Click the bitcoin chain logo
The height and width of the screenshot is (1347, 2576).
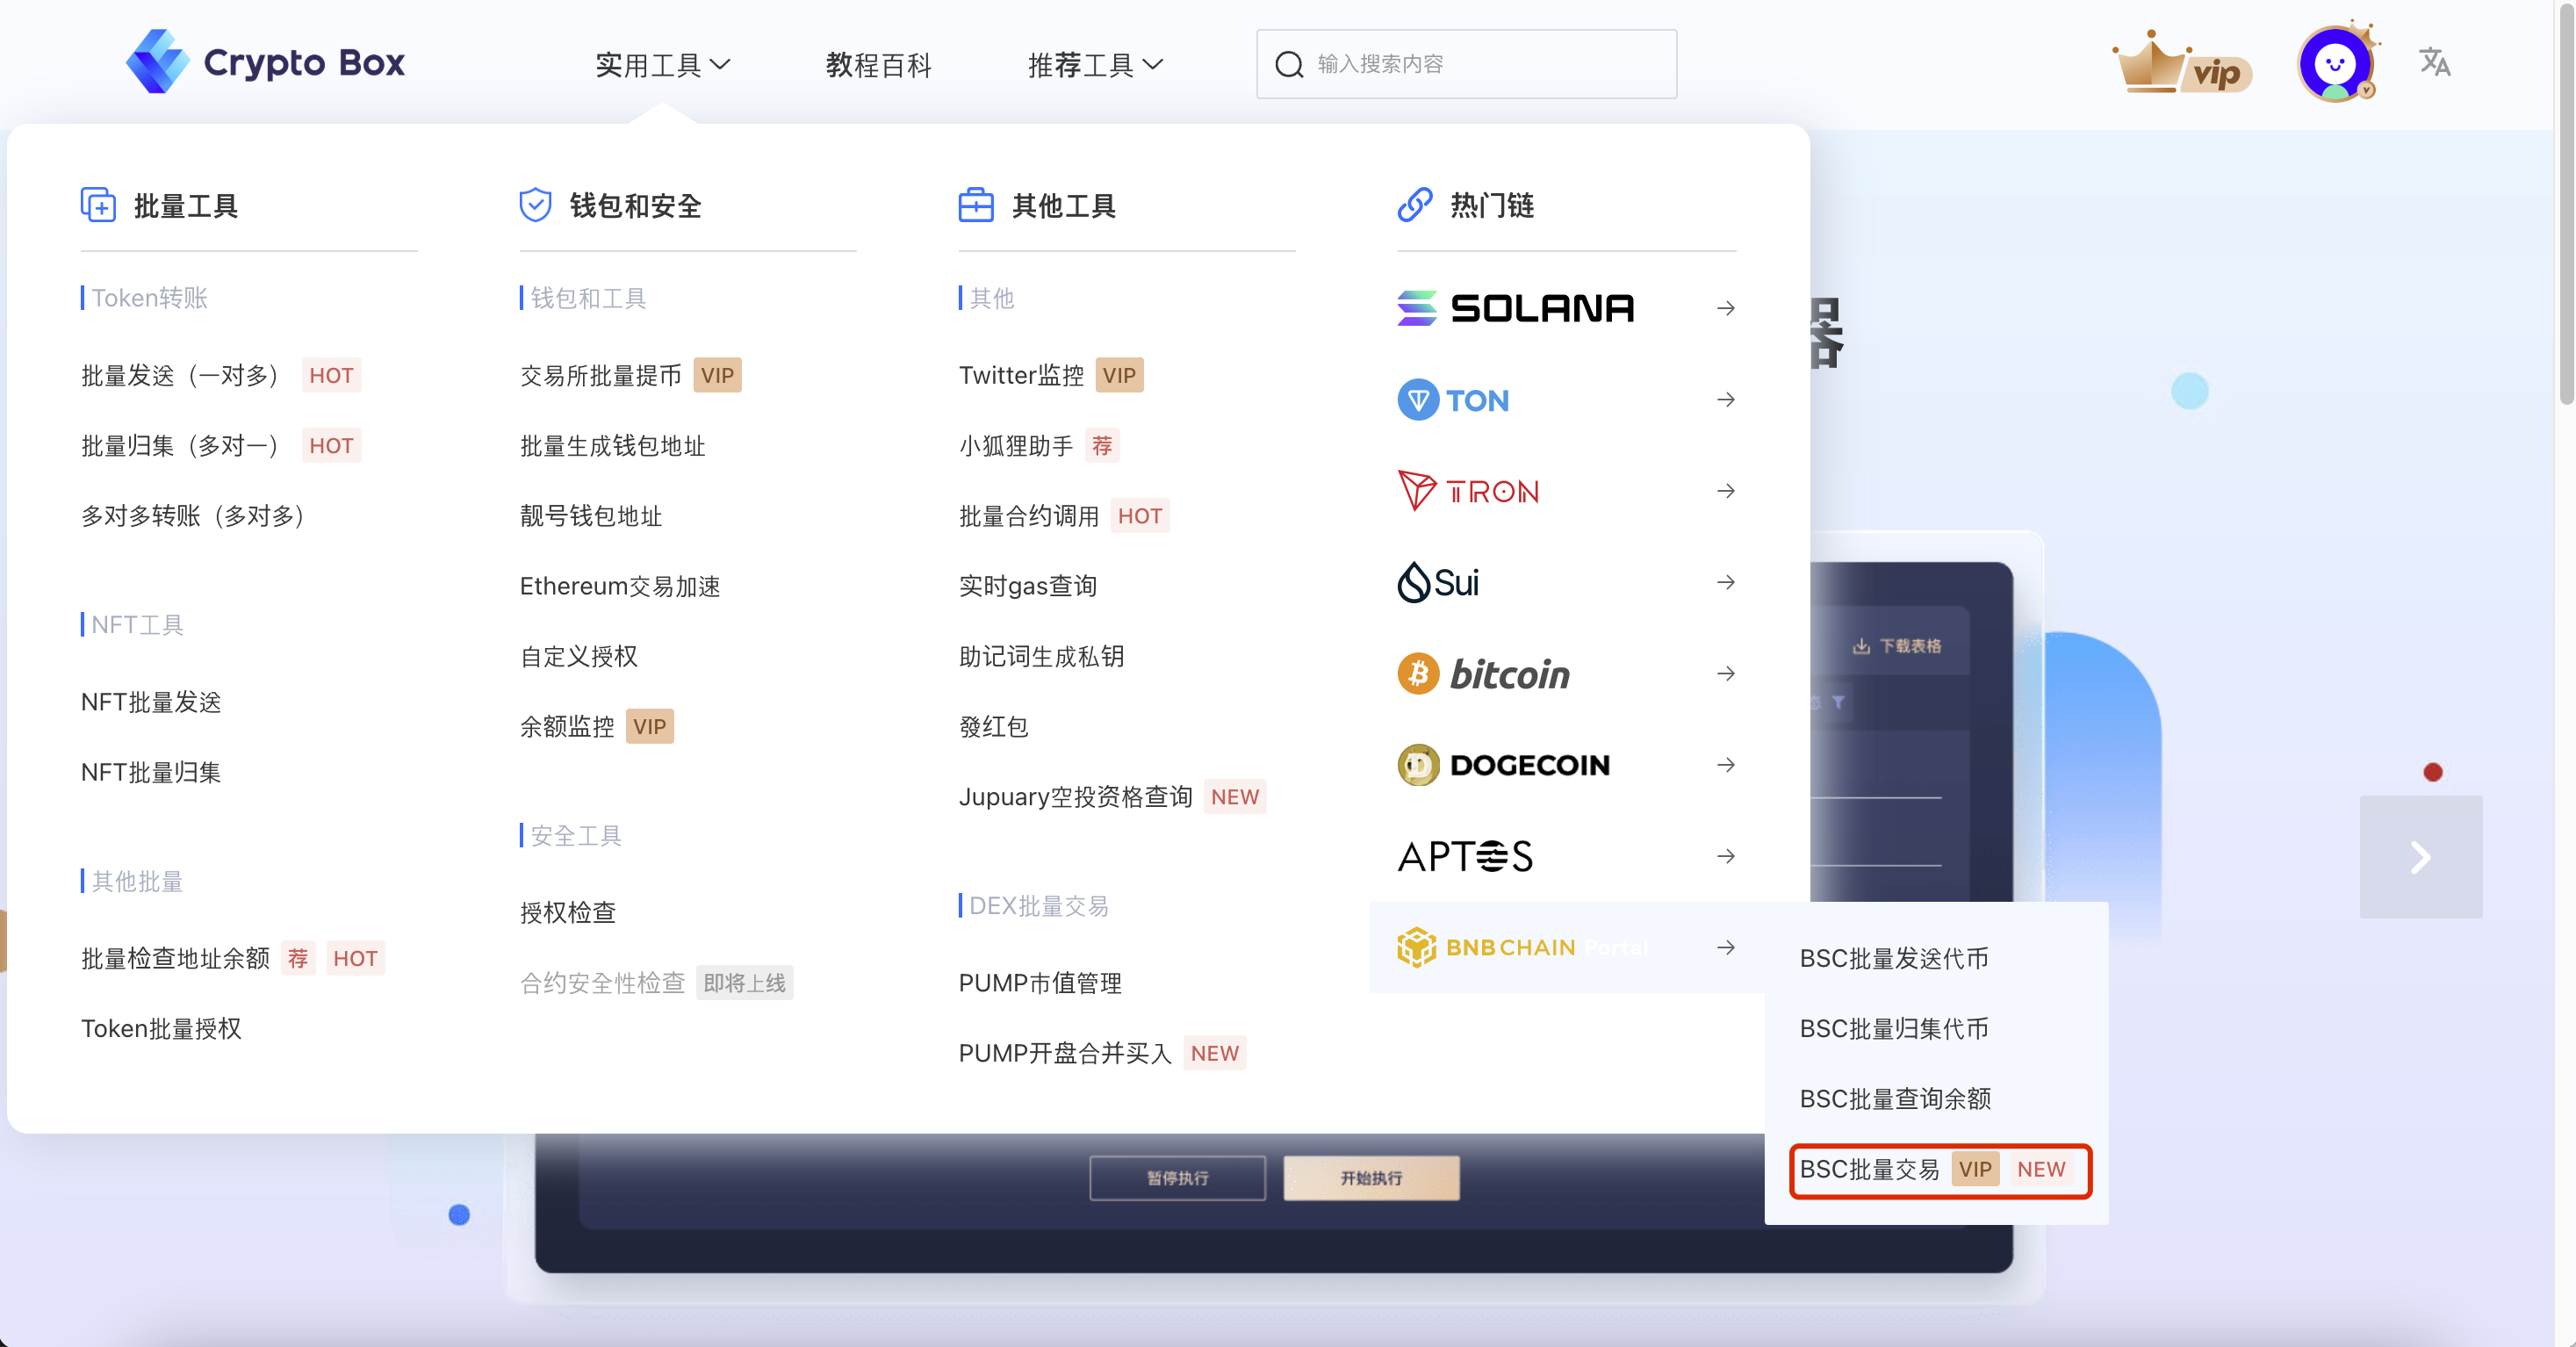(x=1483, y=674)
